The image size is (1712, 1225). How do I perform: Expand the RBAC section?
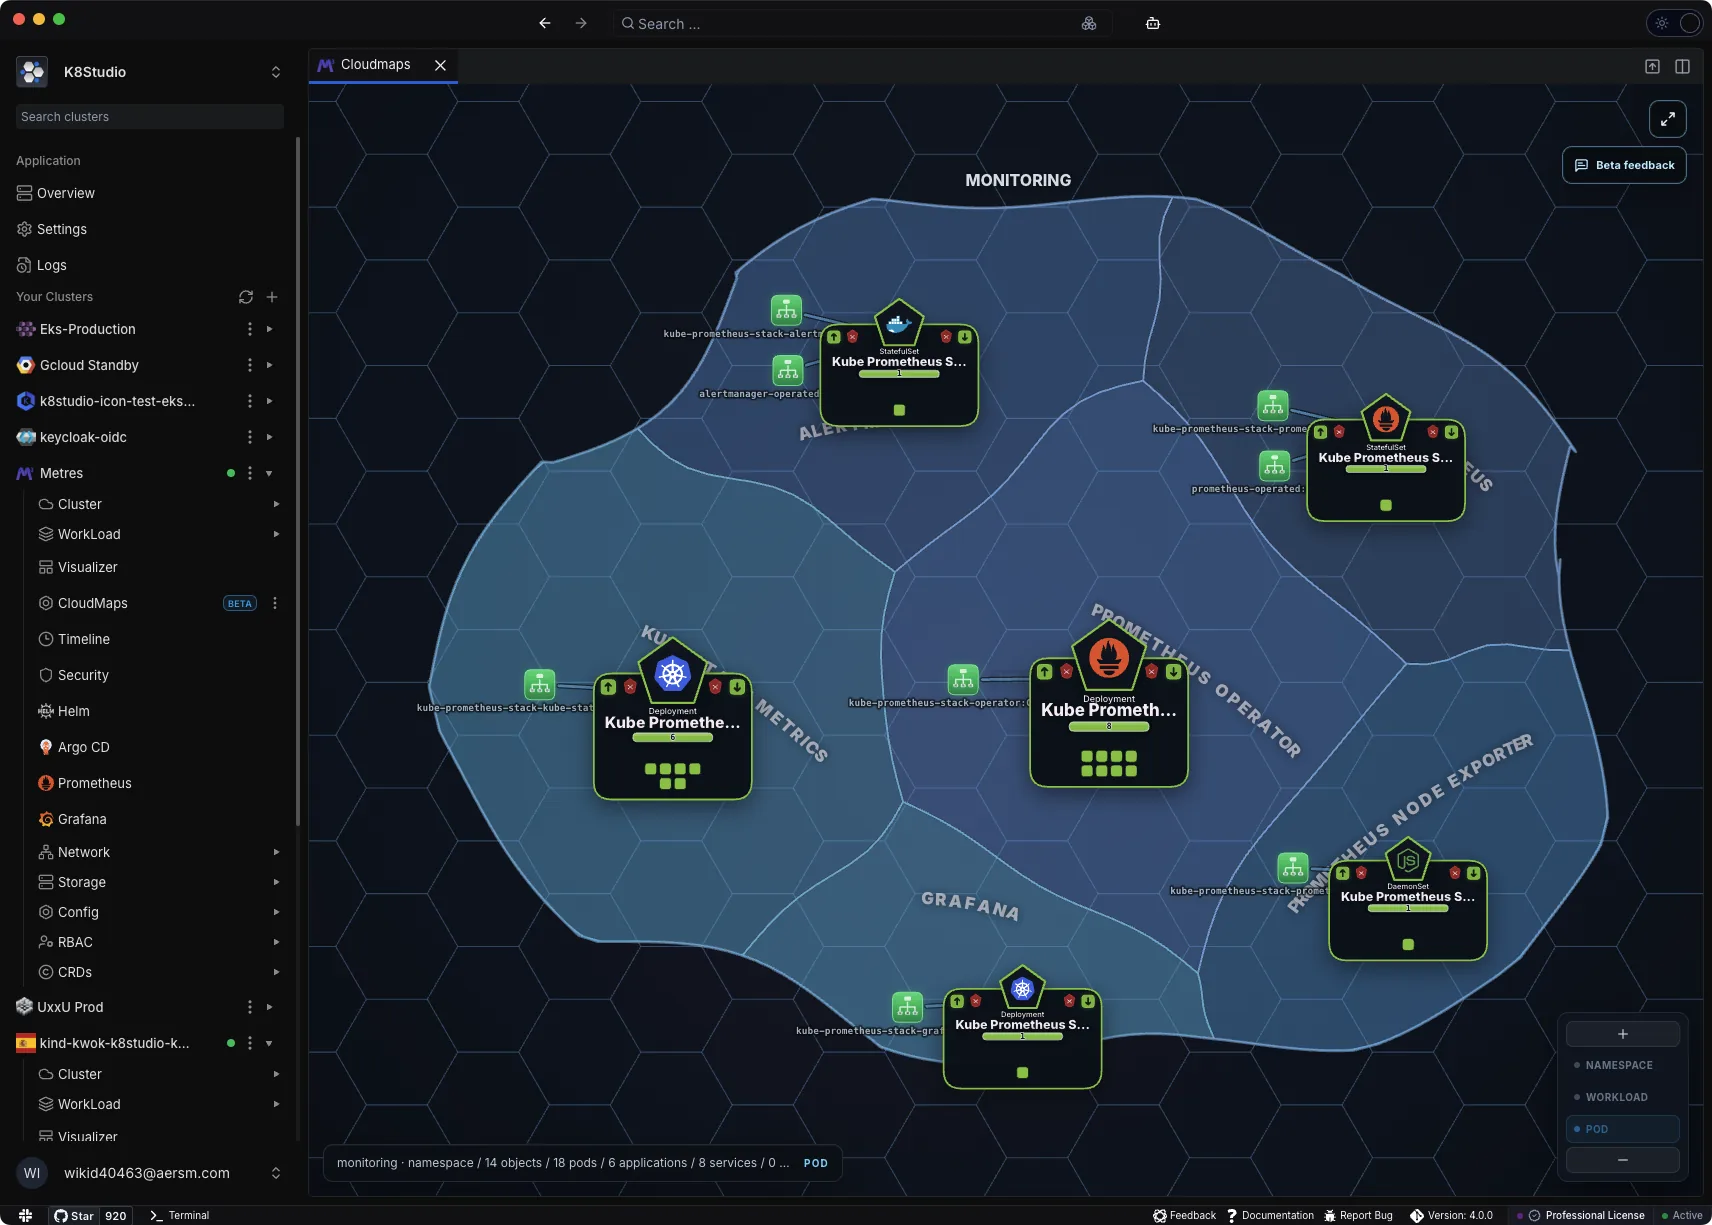click(x=276, y=942)
